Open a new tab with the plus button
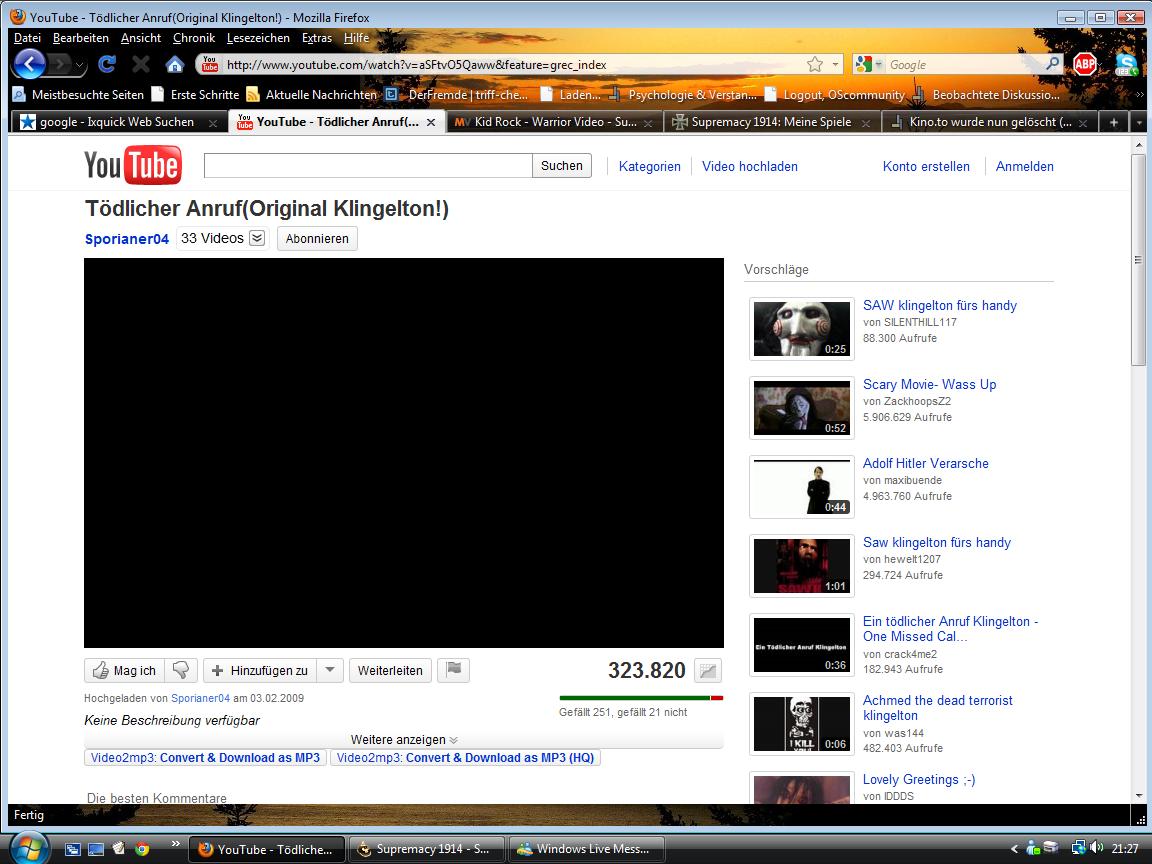Screen dimensions: 1152x864 point(1114,122)
